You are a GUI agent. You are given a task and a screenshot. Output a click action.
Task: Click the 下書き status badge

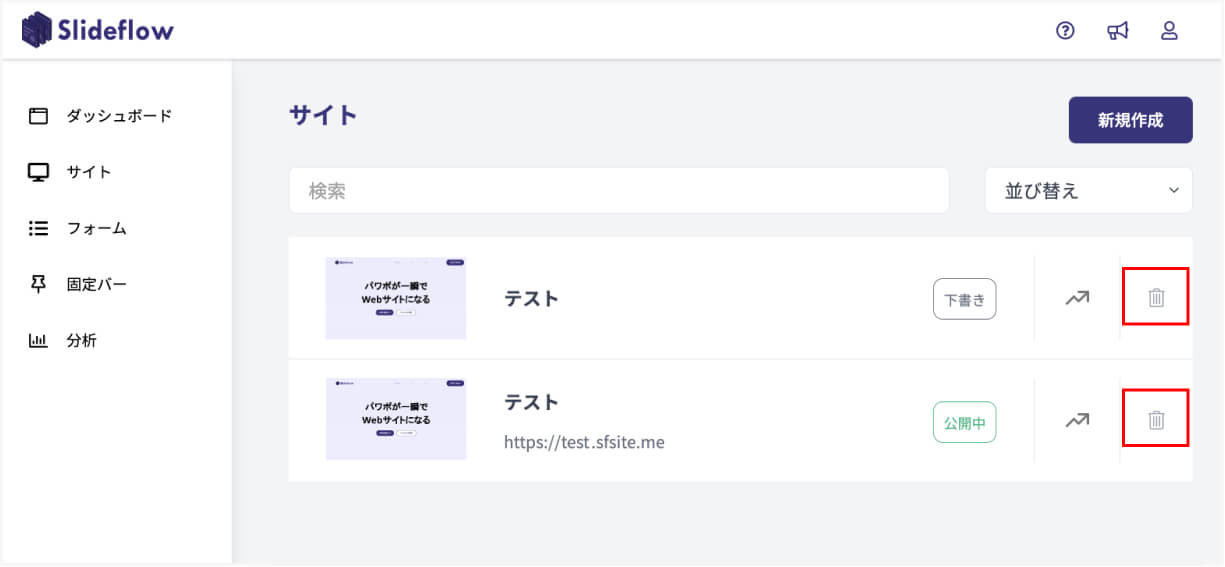(x=964, y=299)
